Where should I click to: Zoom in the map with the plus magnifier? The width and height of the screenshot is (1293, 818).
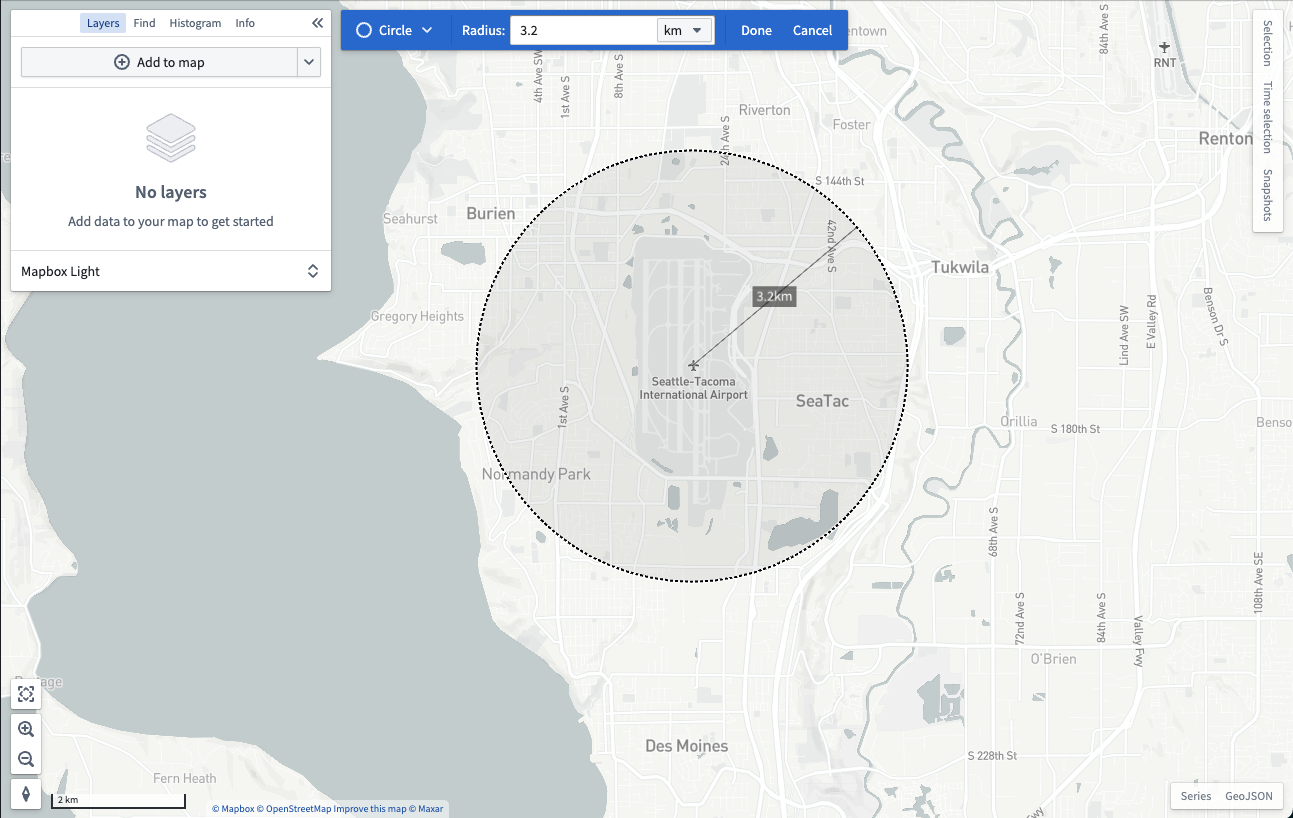tap(26, 729)
